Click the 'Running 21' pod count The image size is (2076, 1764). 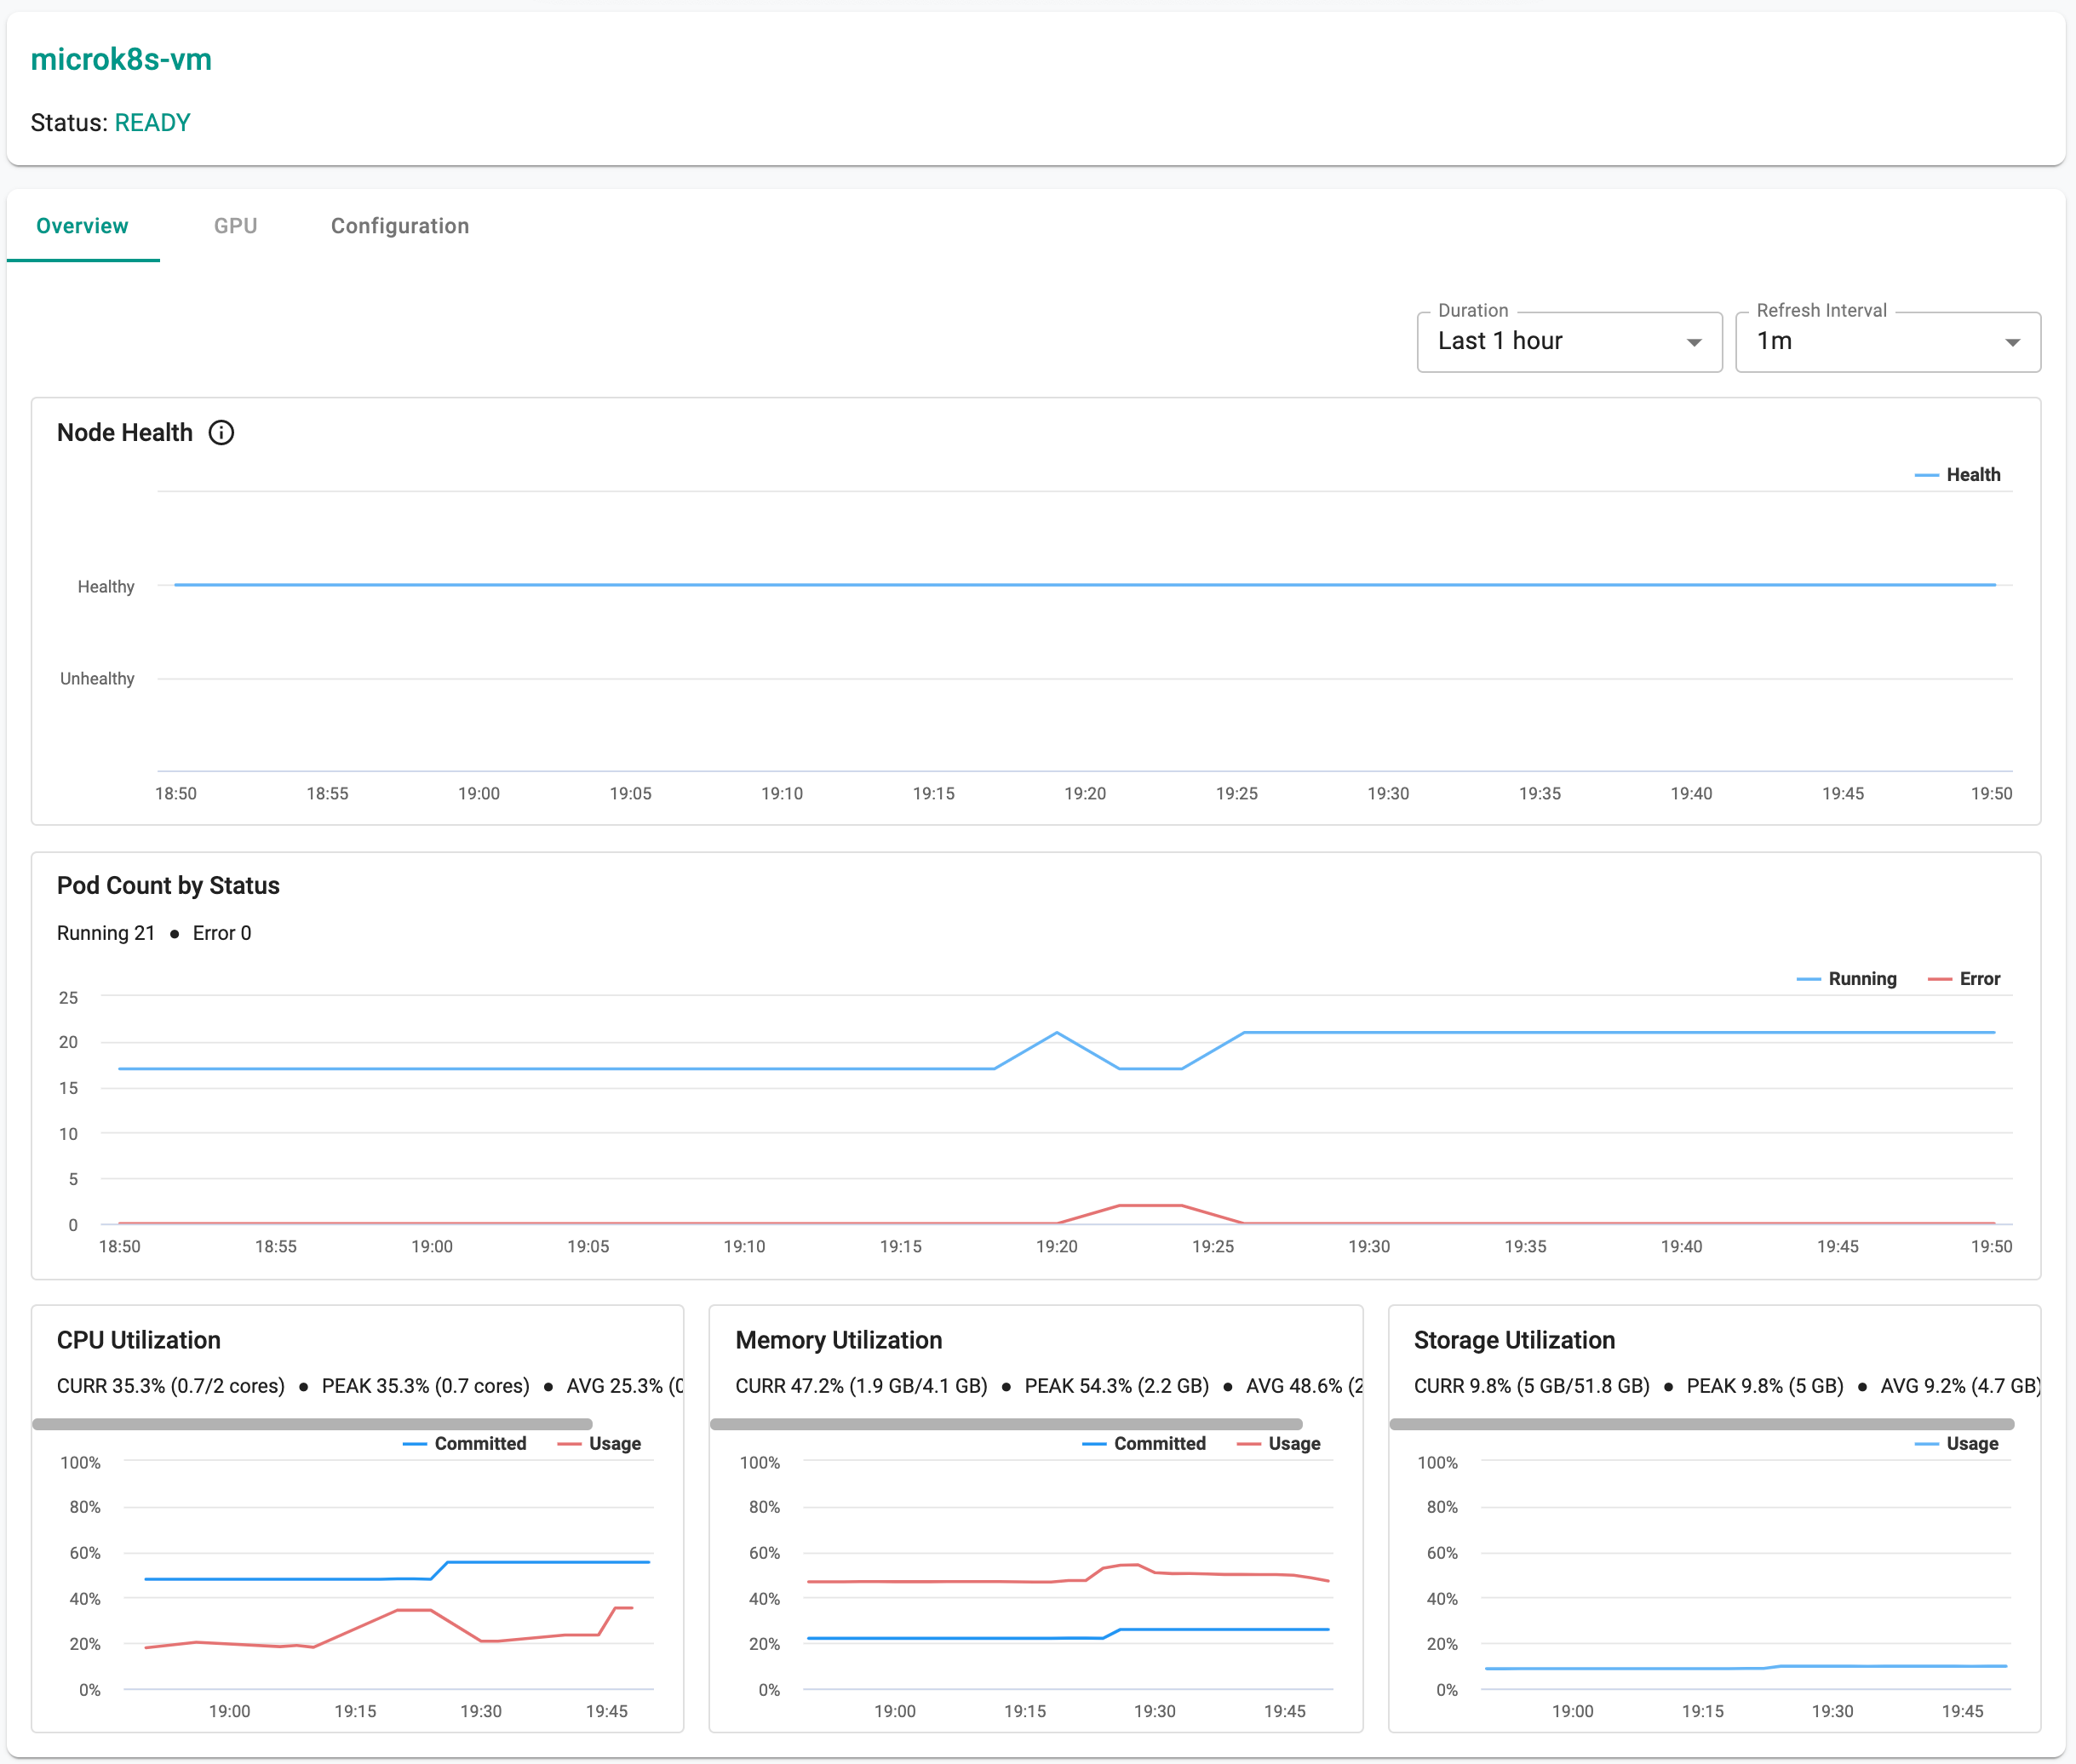pyautogui.click(x=106, y=933)
